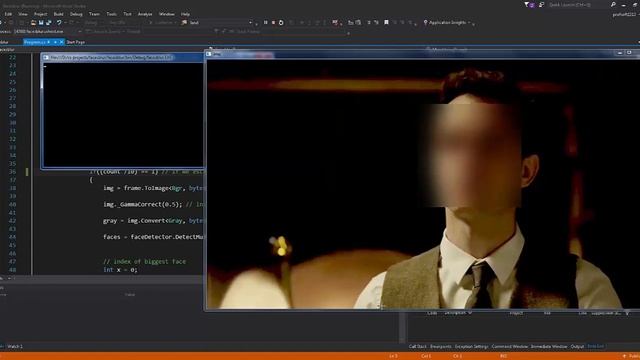Open the Output tab
The image size is (640, 360).
pos(577,346)
